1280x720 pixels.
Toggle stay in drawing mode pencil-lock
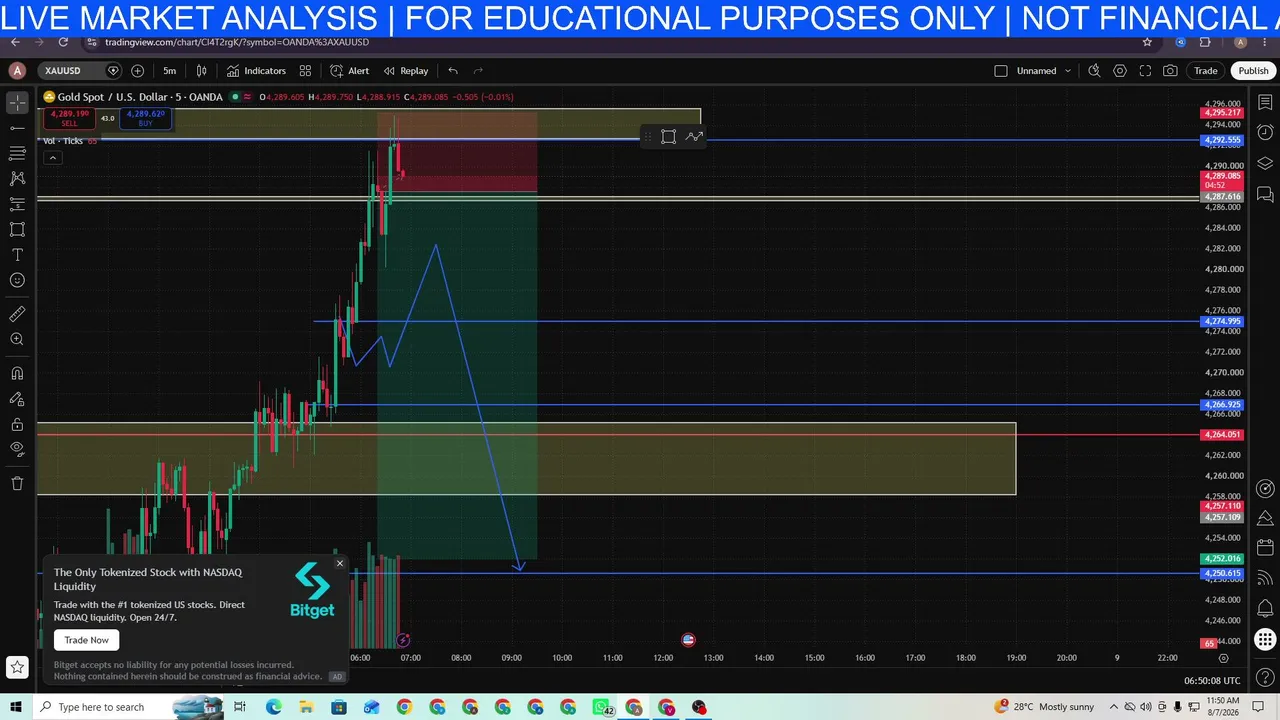[17, 399]
